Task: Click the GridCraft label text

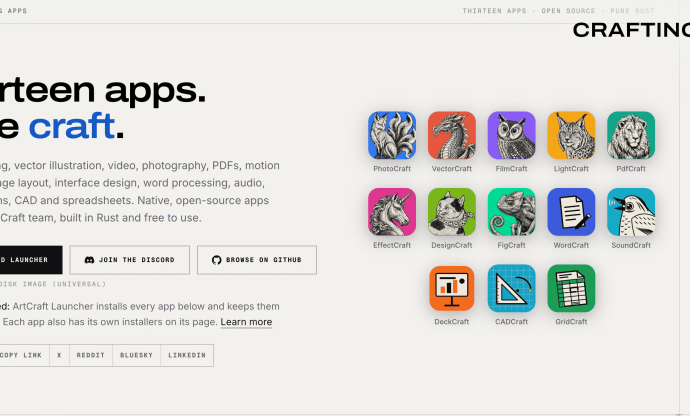Action: [x=571, y=322]
